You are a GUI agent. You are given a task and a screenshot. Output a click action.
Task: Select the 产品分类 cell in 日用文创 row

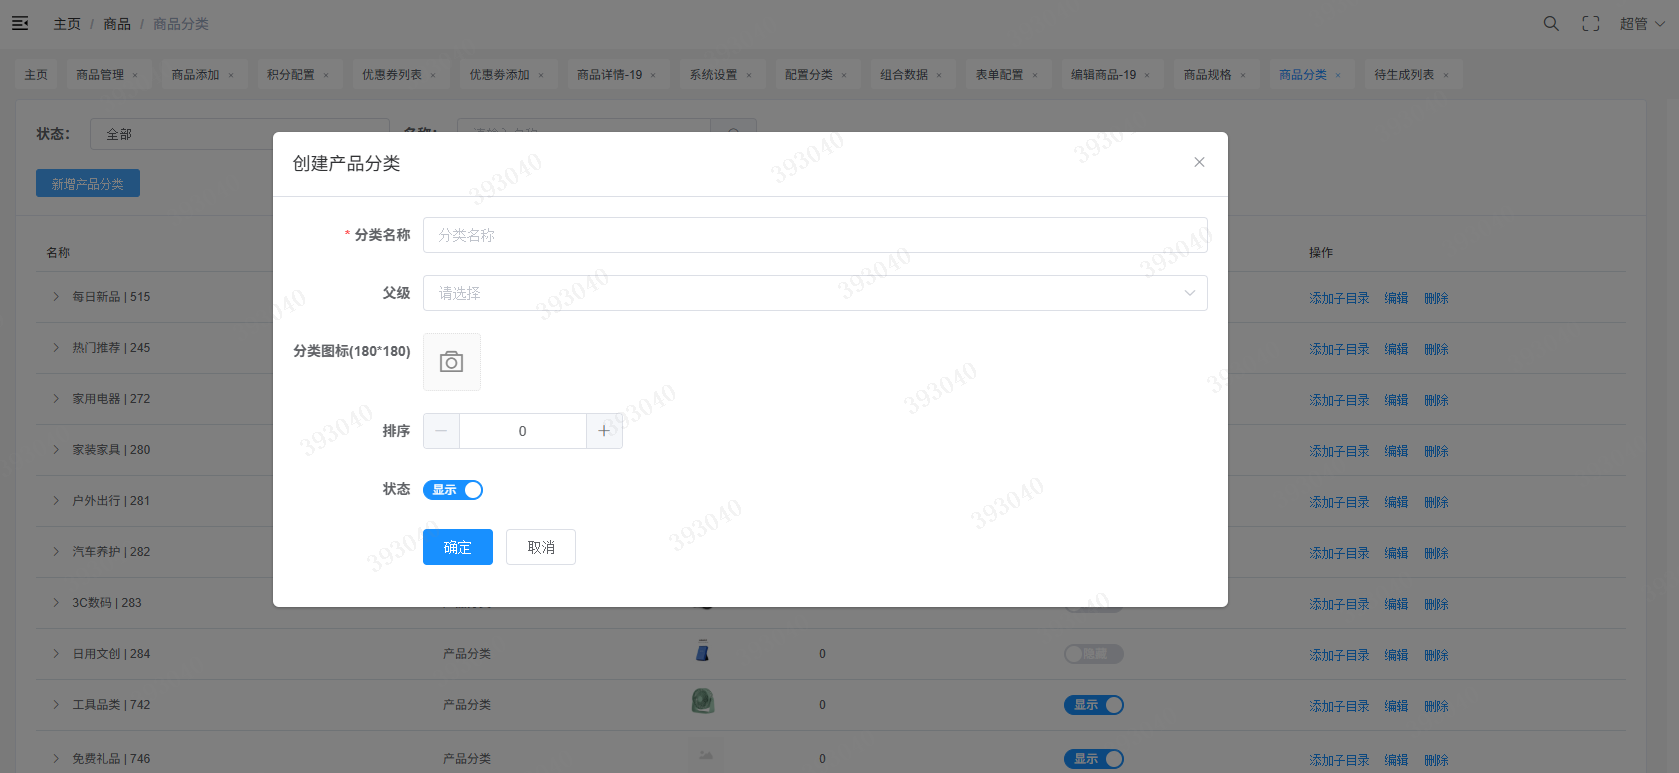[x=467, y=654]
